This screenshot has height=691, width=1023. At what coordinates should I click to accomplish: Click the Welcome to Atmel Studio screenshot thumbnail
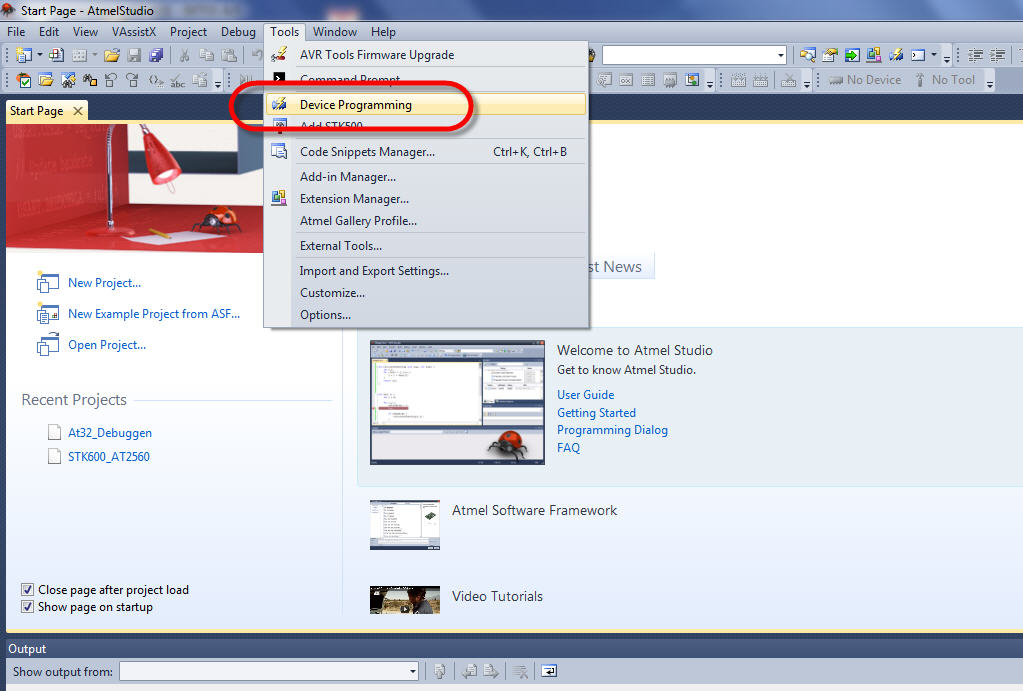(x=457, y=402)
